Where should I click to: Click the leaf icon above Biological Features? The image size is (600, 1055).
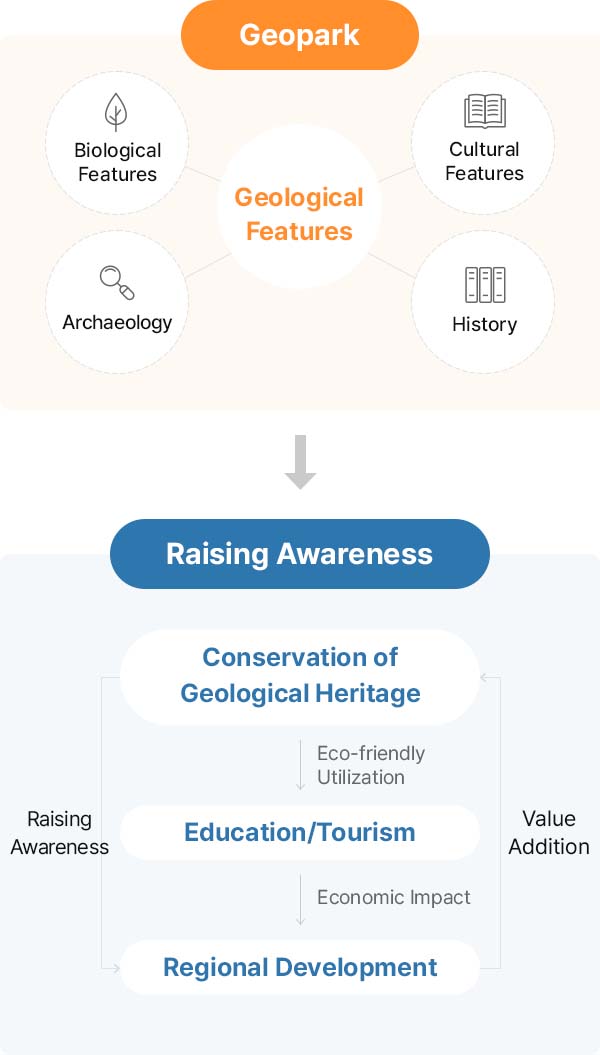pos(117,112)
